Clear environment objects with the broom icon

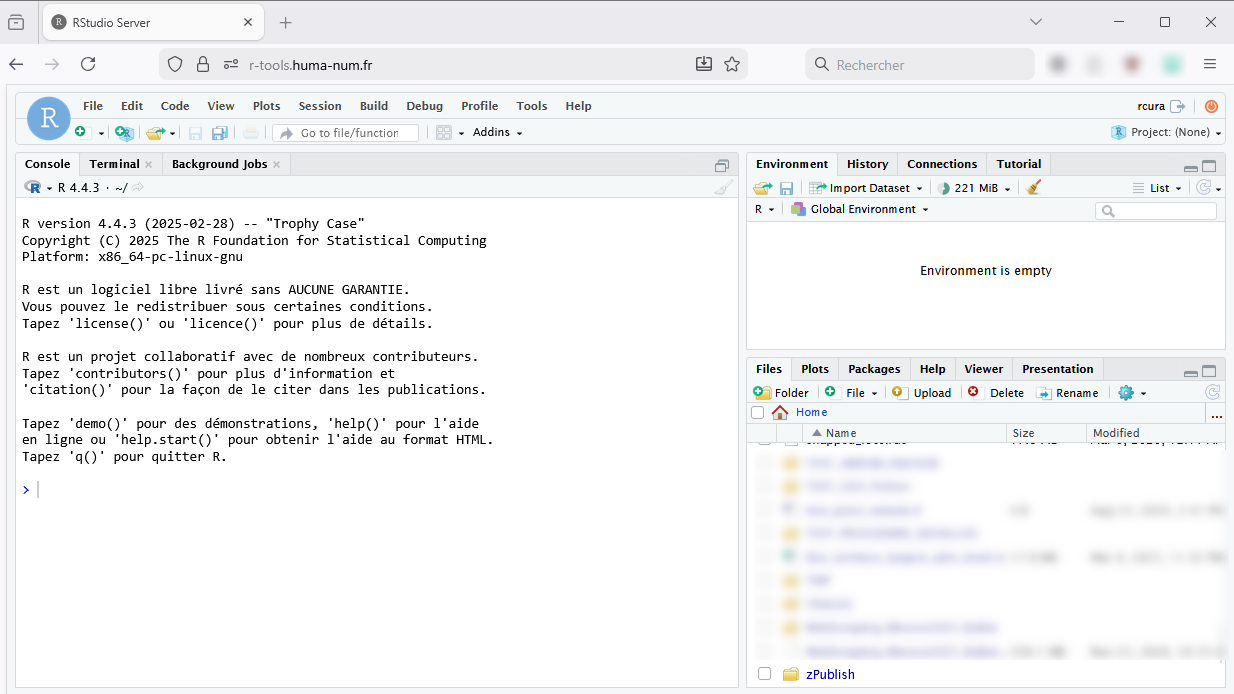click(1034, 188)
